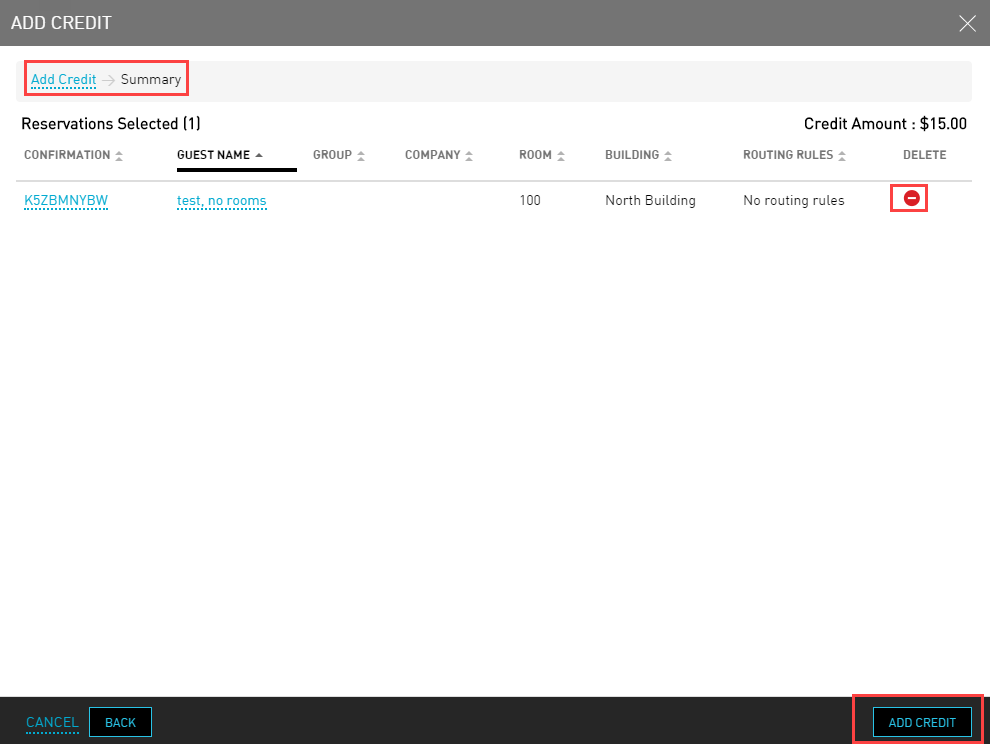
Task: Click the Delete column header
Action: [x=924, y=155]
